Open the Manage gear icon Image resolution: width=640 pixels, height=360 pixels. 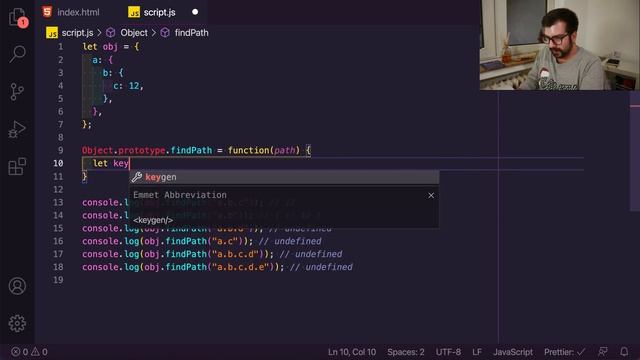(x=17, y=323)
